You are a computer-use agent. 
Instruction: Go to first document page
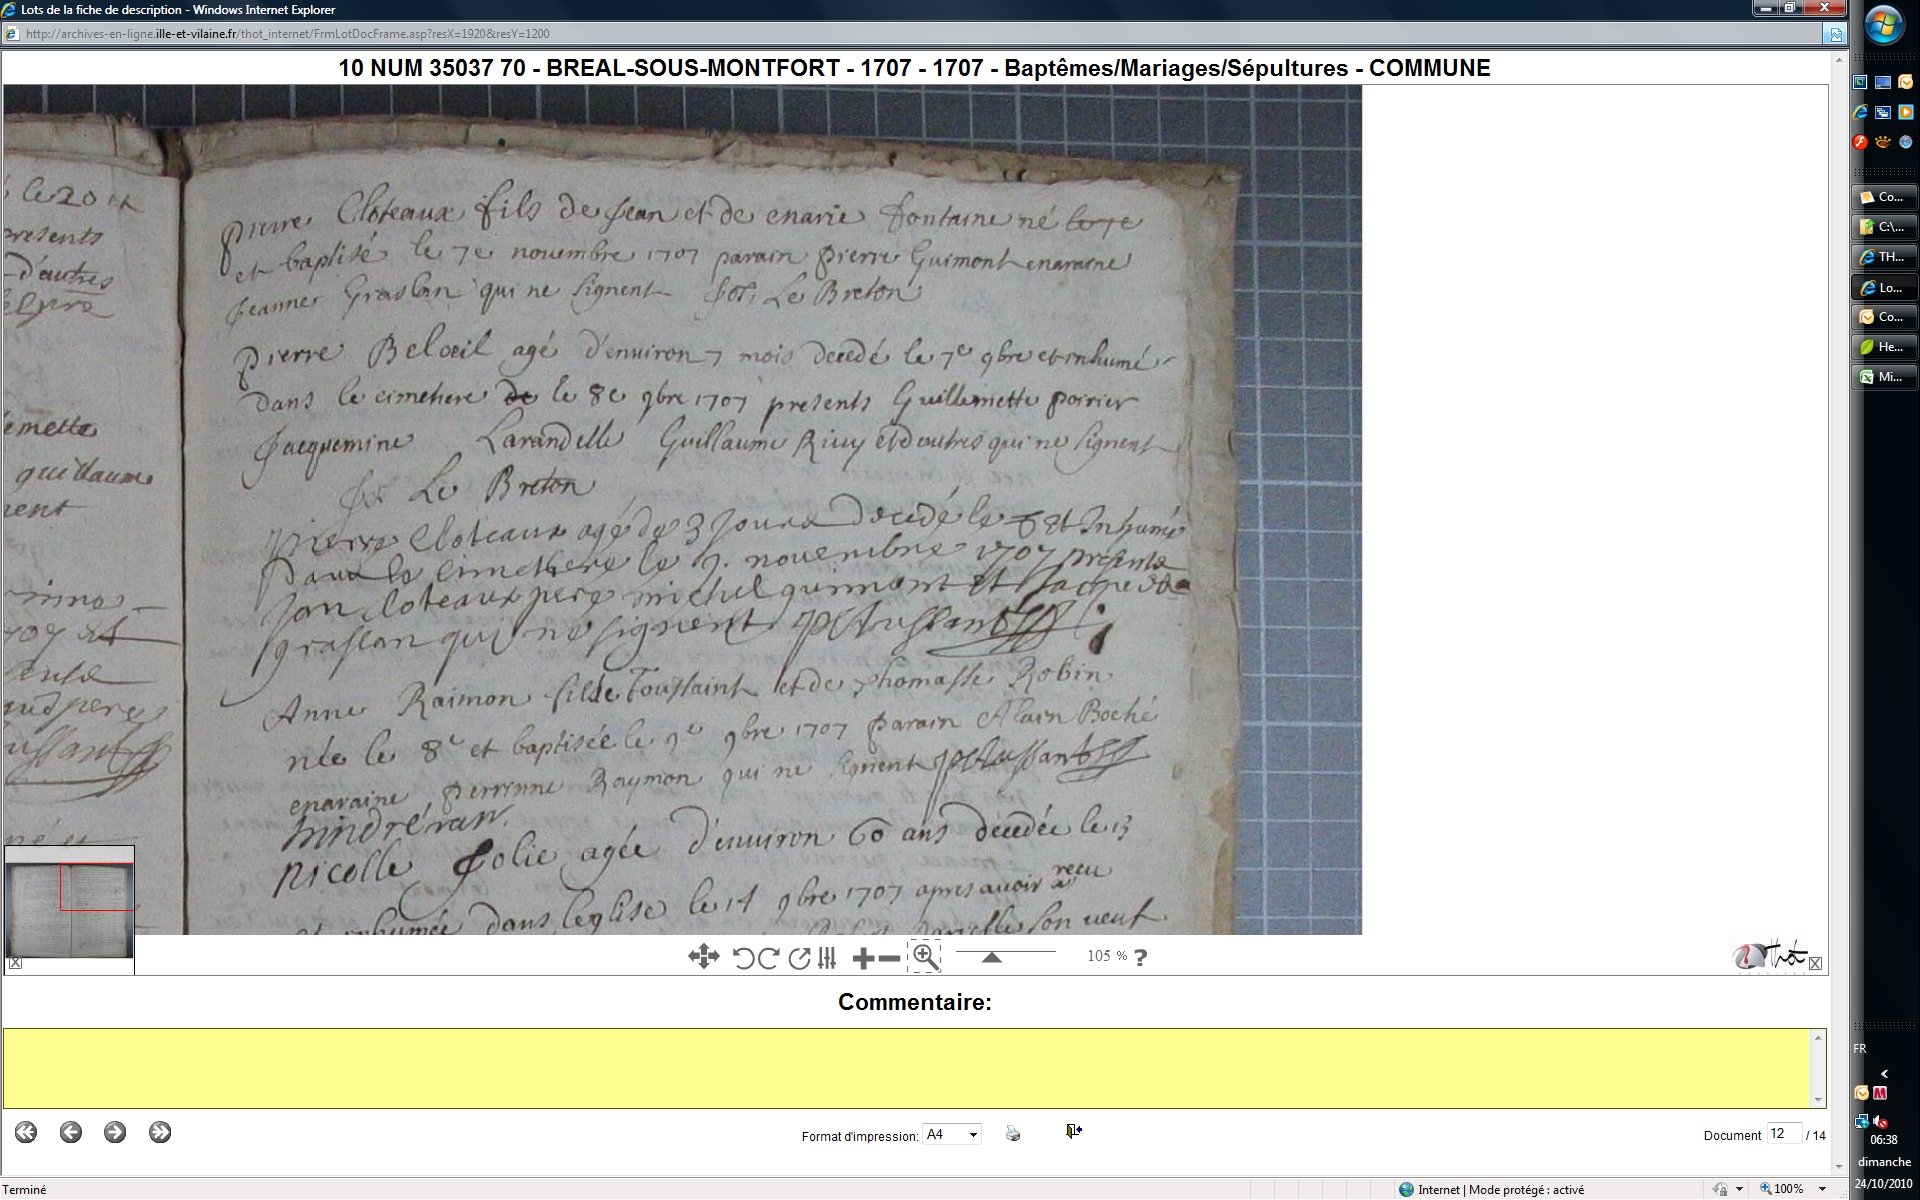26,1132
